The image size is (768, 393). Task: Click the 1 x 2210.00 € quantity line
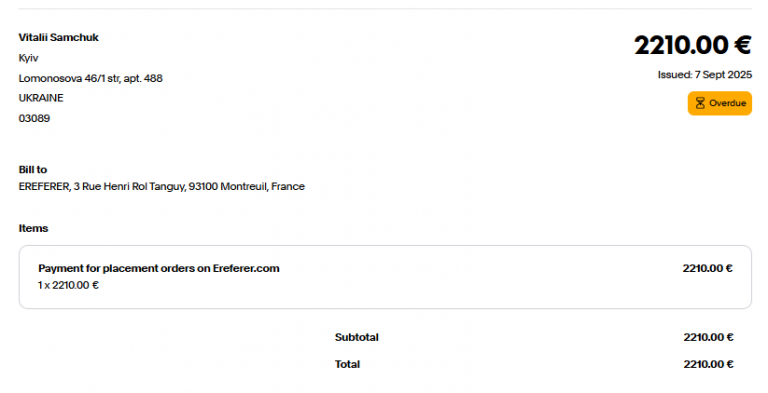pyautogui.click(x=69, y=285)
